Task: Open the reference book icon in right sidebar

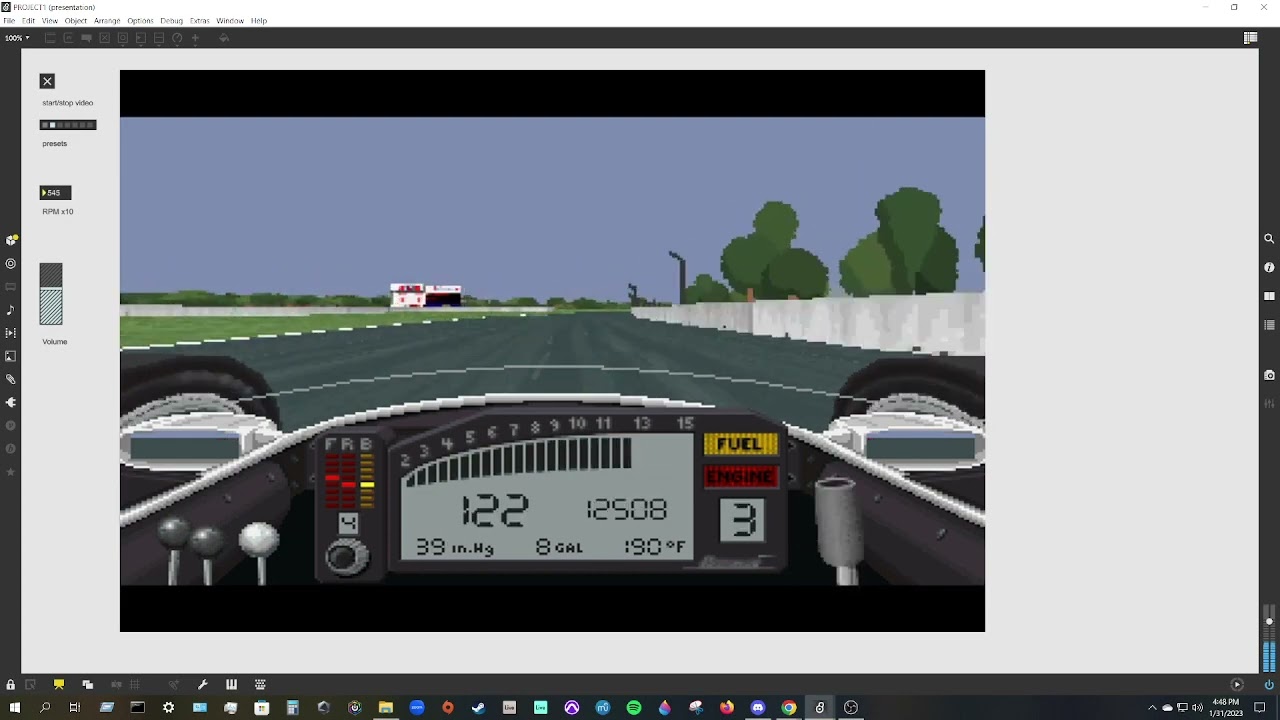Action: click(1269, 296)
